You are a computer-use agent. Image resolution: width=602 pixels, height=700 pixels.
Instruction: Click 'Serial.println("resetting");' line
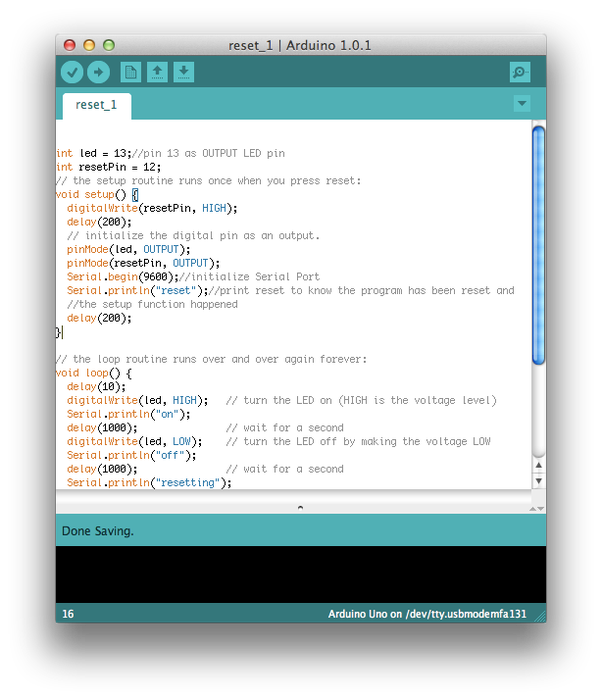[149, 483]
